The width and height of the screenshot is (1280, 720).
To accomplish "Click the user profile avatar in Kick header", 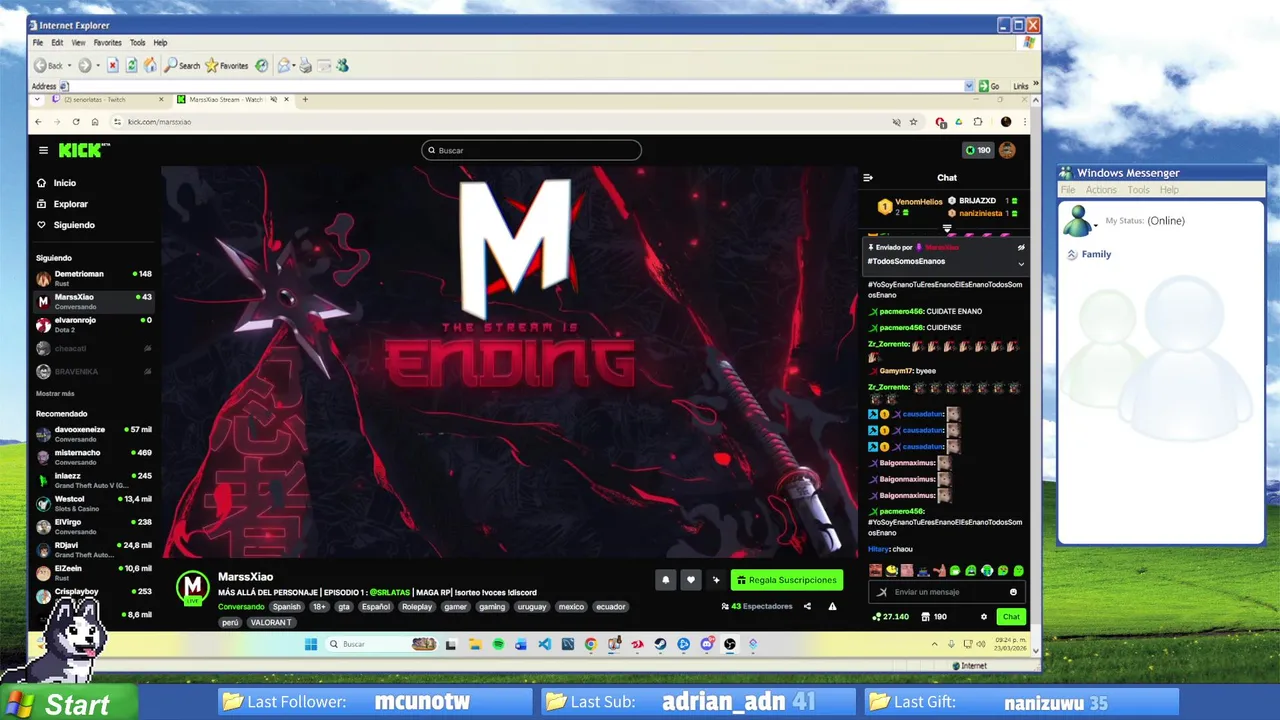I will (1007, 150).
